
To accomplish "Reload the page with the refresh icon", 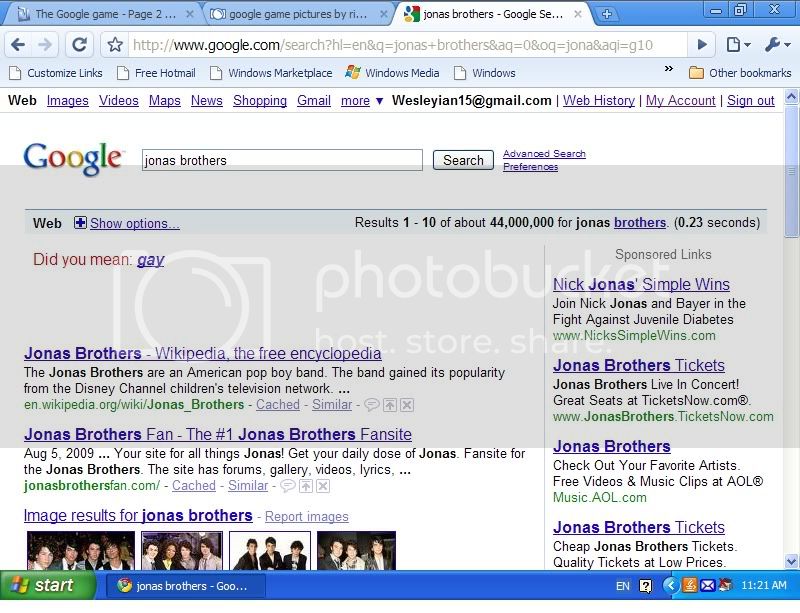I will [x=79, y=45].
